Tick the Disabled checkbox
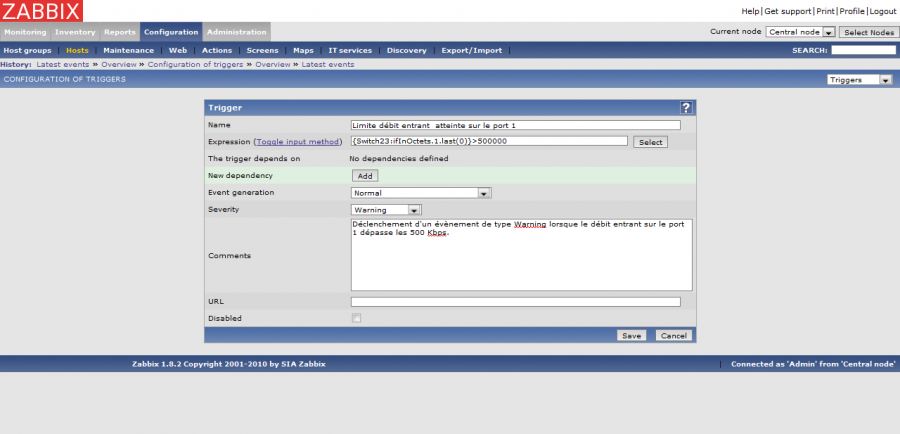This screenshot has height=434, width=900. 356,318
